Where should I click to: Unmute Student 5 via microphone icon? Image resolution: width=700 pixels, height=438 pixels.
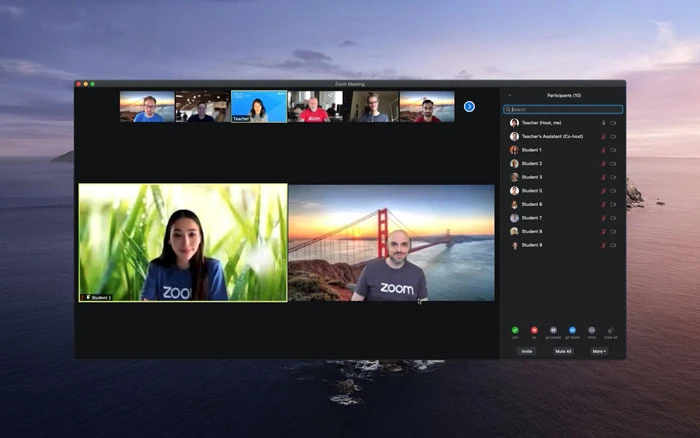(603, 190)
